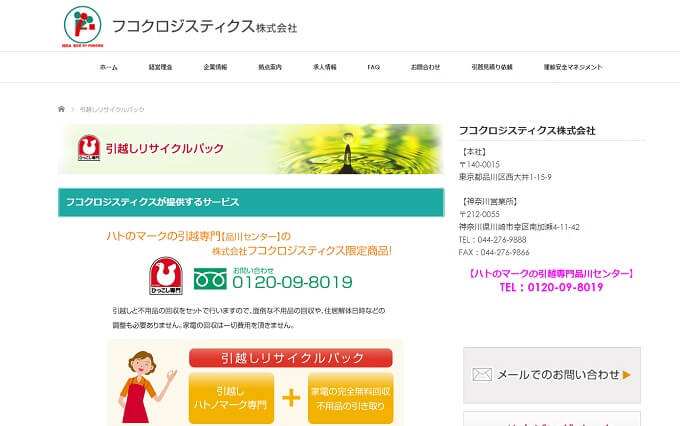Viewport: 680px width, 426px height.
Task: Click the postal code 〒140-0015
Action: click(x=479, y=164)
